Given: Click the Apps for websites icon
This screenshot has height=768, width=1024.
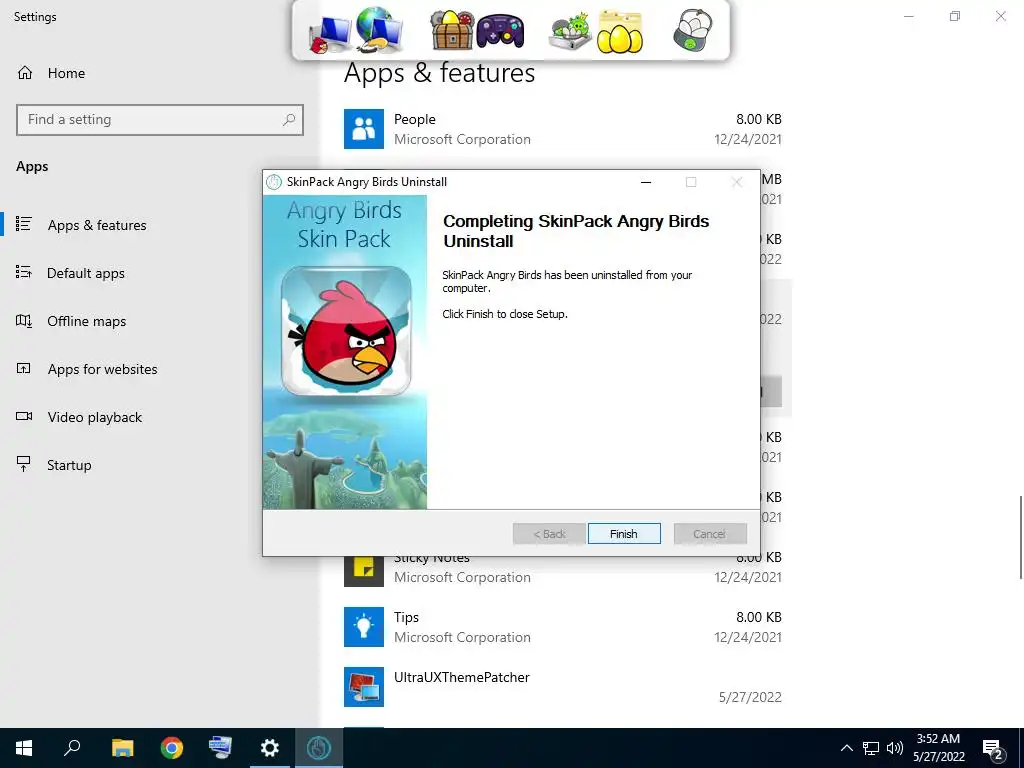Looking at the screenshot, I should pos(24,368).
